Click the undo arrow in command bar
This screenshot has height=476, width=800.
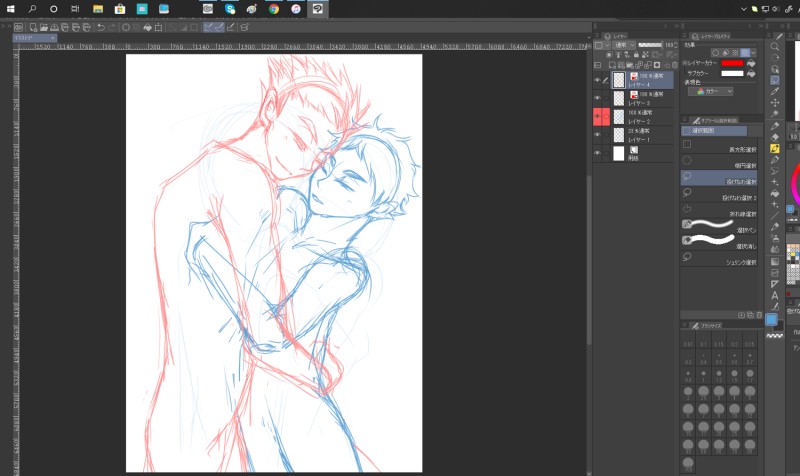(x=101, y=28)
